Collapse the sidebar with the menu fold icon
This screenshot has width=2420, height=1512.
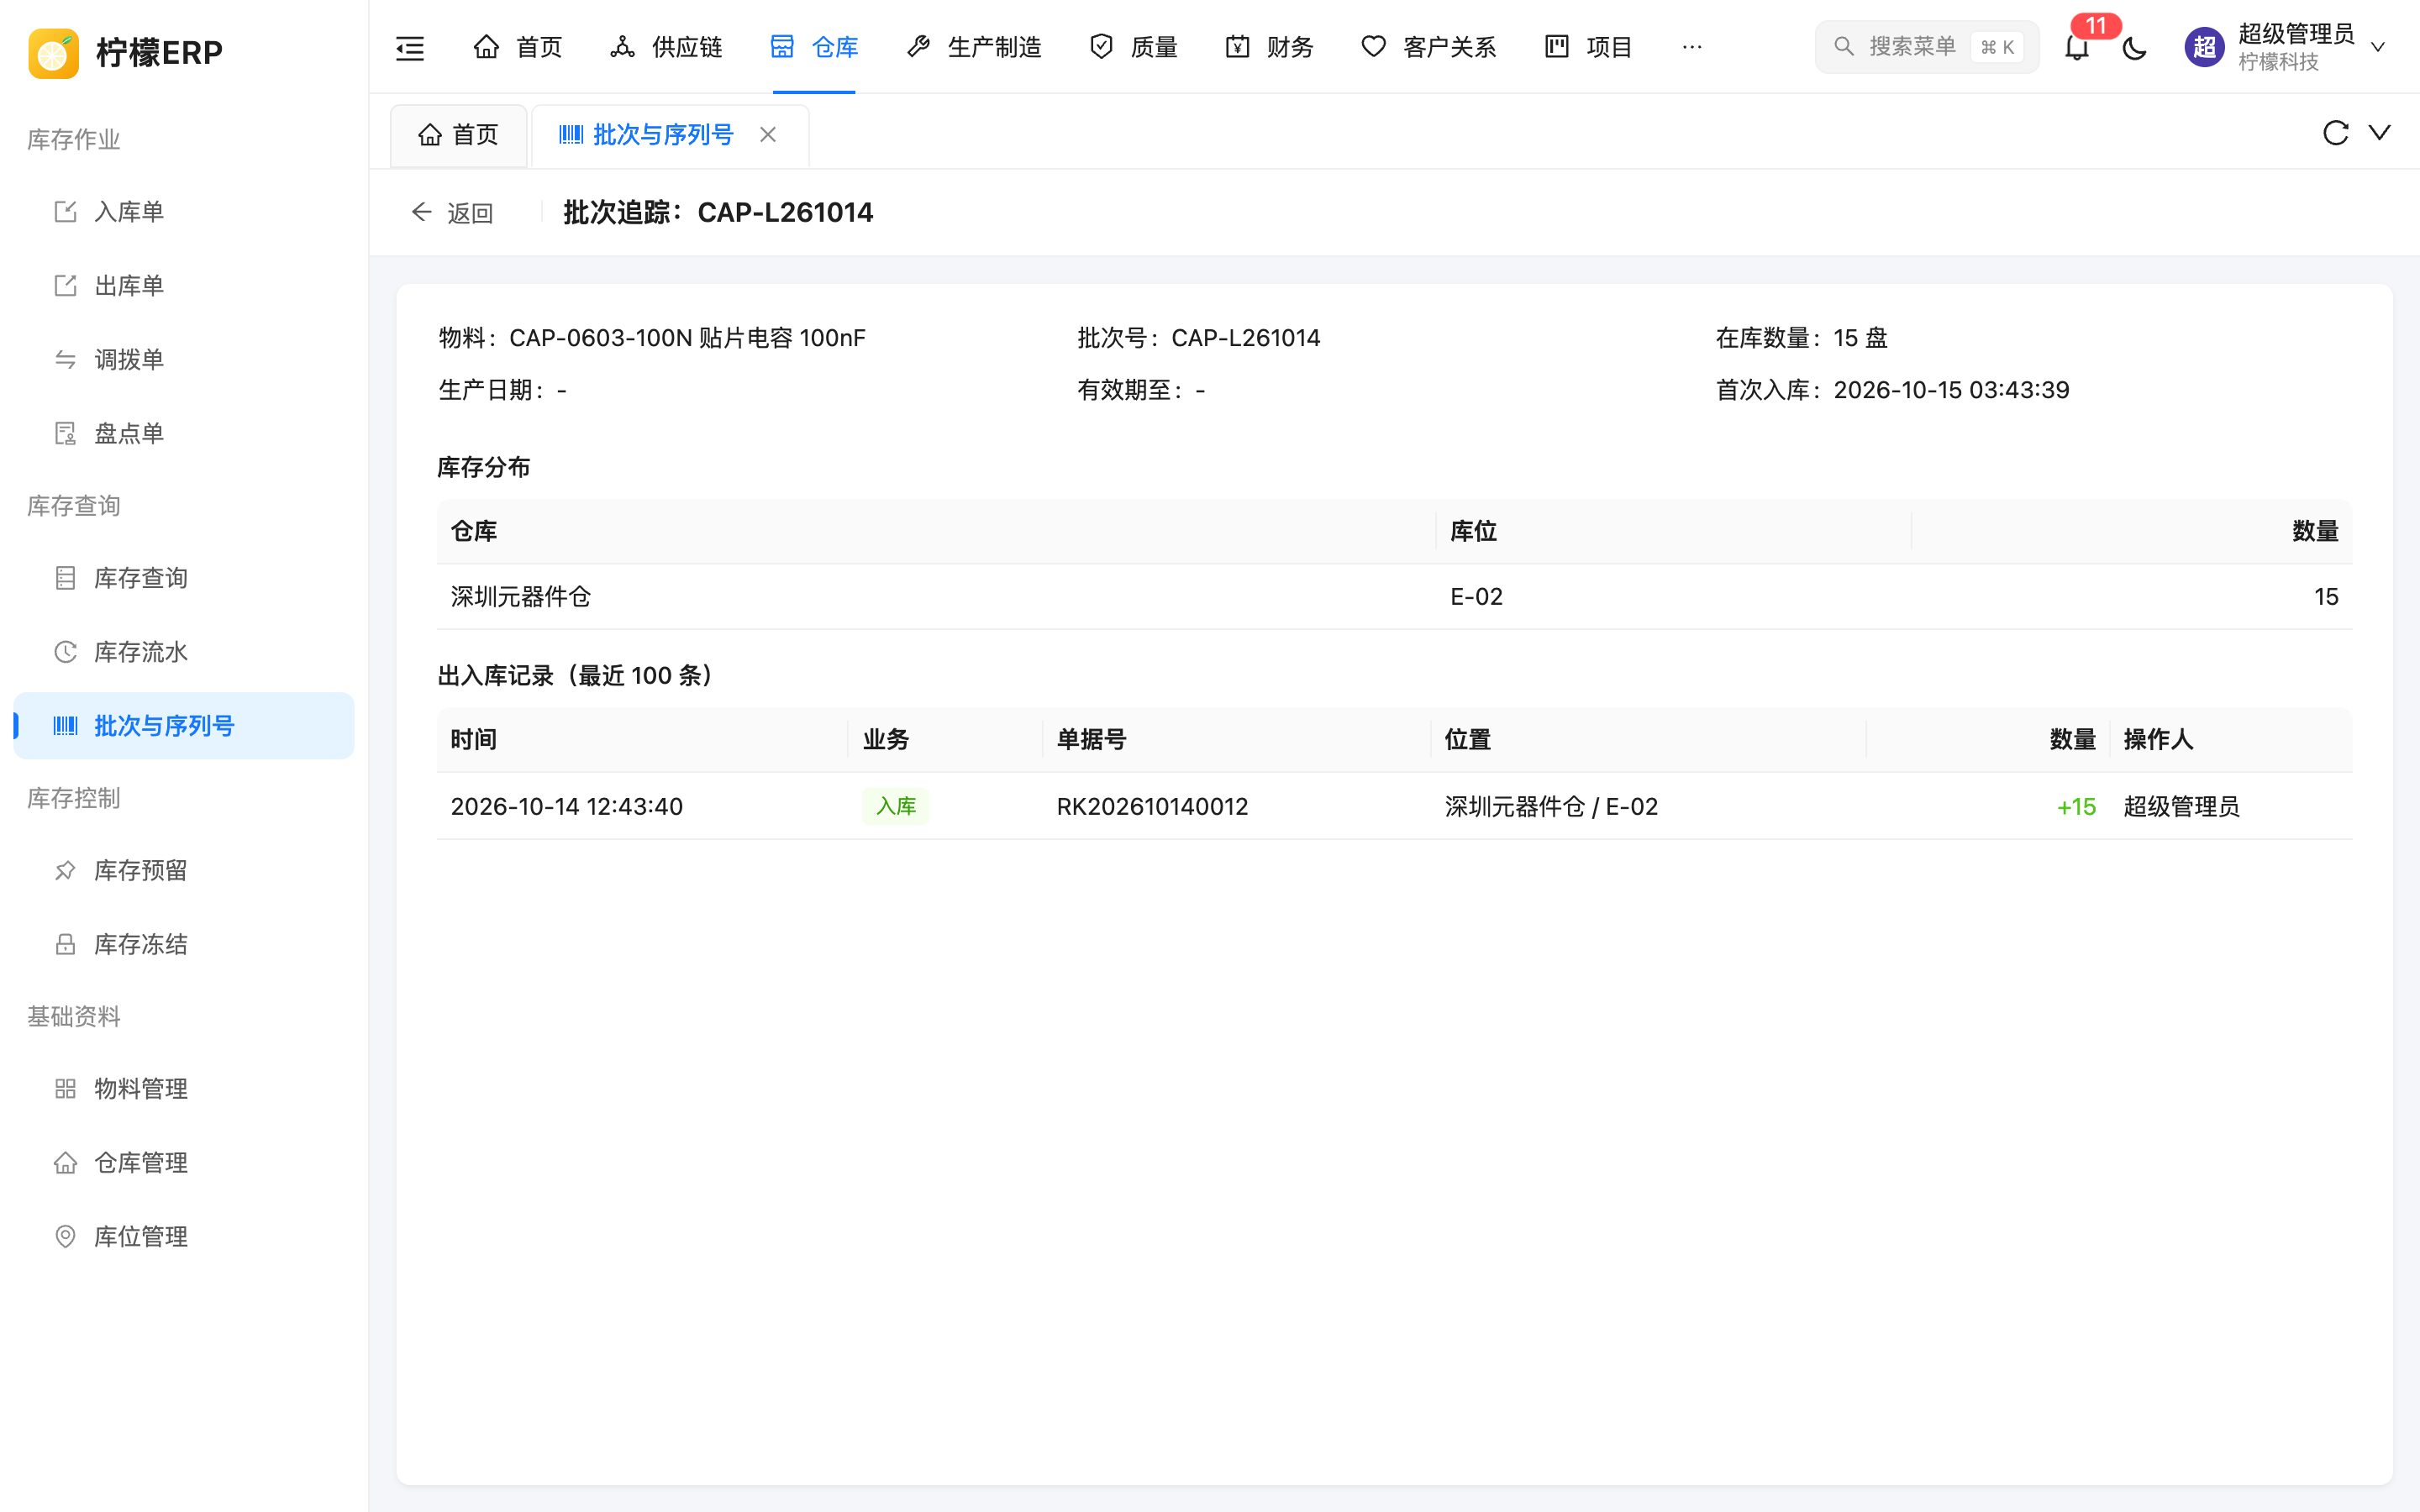click(x=410, y=47)
